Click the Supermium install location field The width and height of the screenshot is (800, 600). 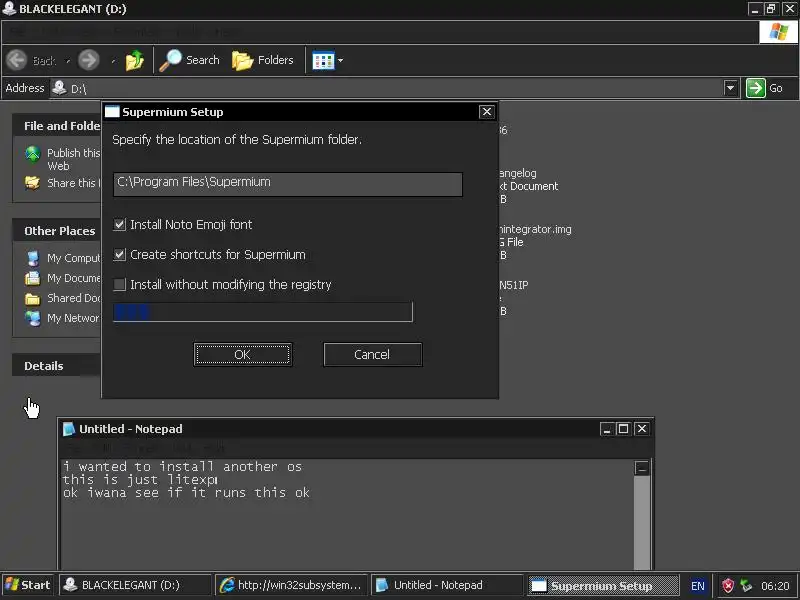tap(288, 184)
